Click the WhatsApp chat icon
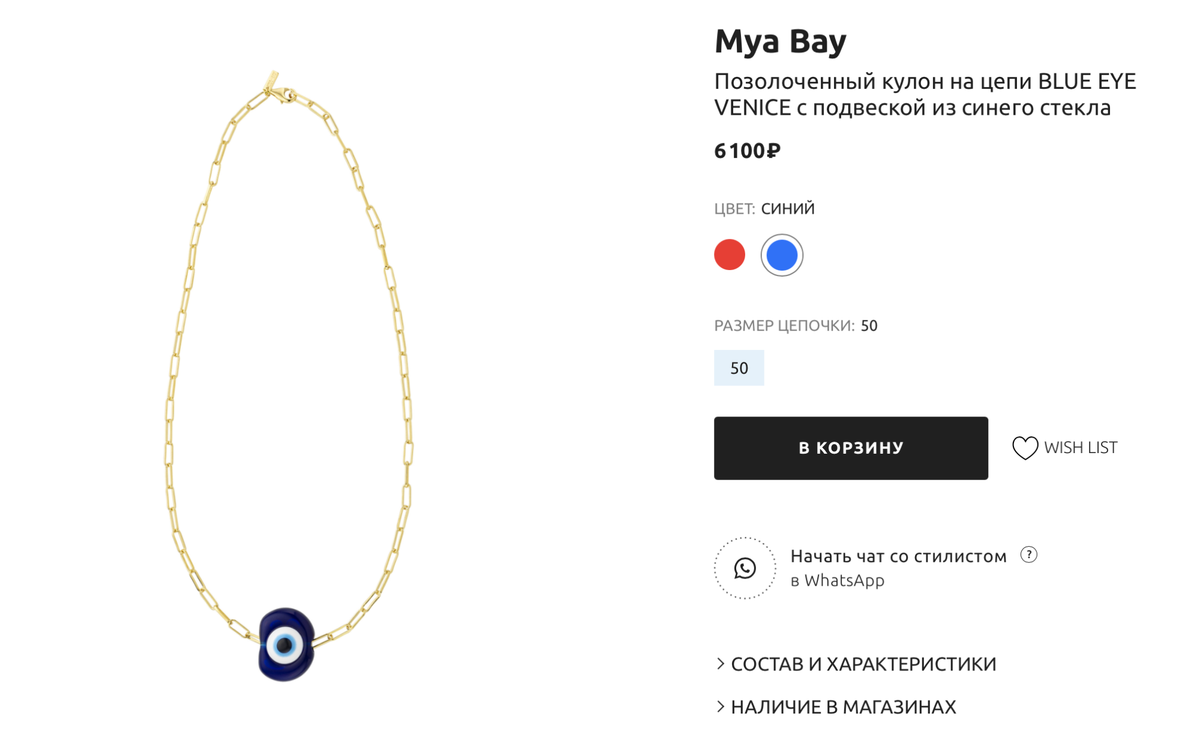The image size is (1200, 749). coord(745,568)
